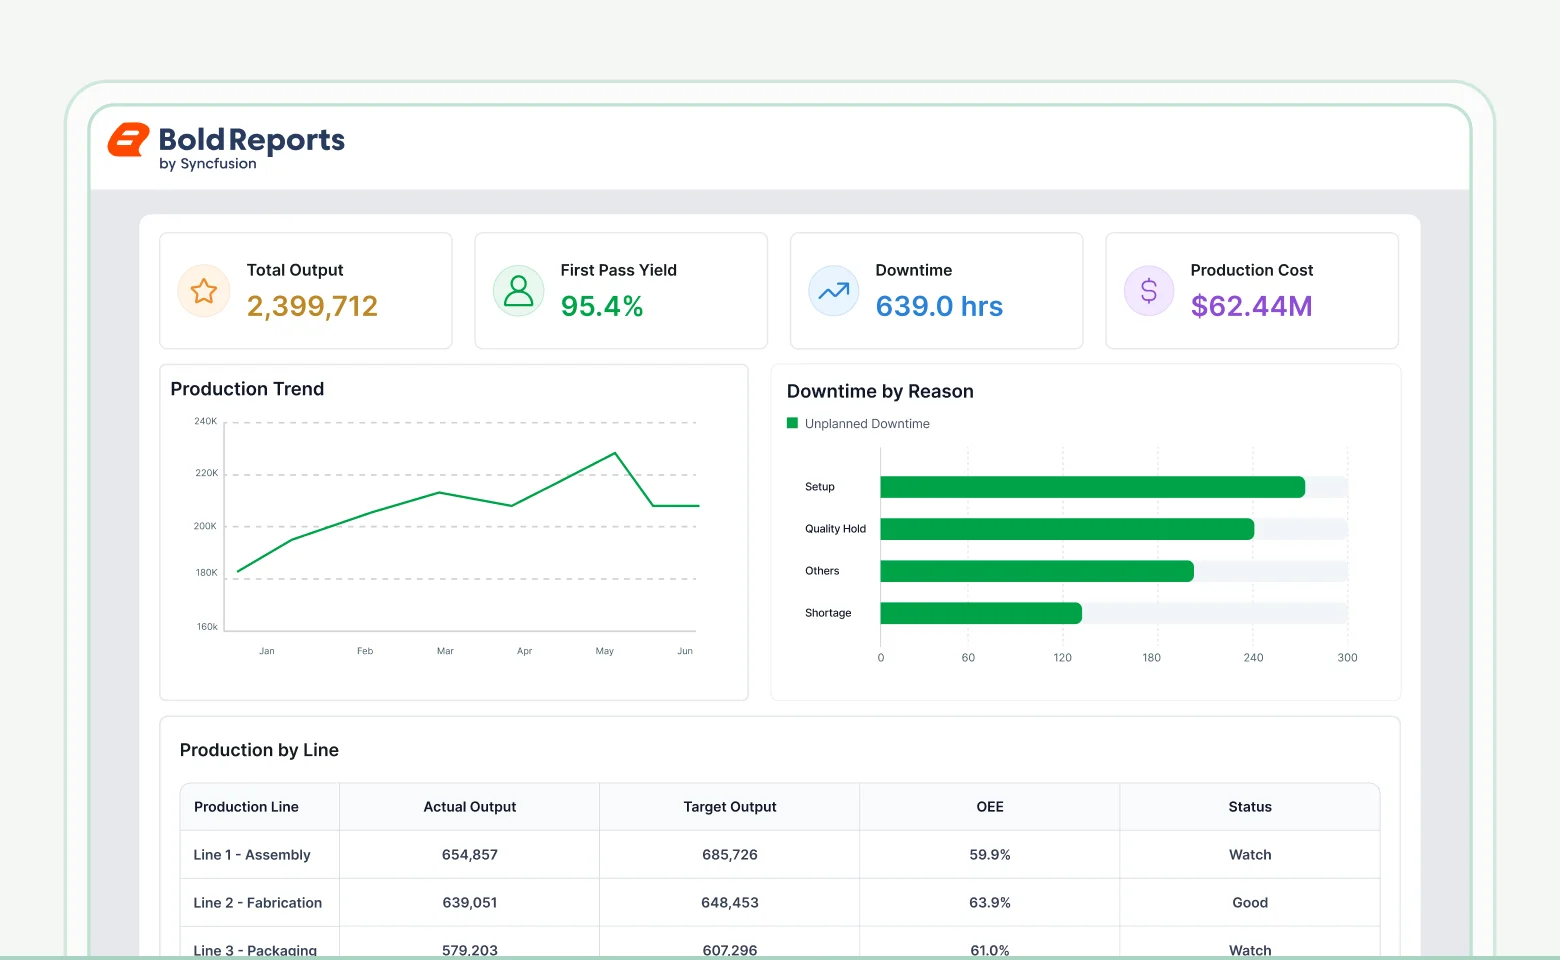Click the OEE column header
Viewport: 1560px width, 960px height.
coord(990,807)
